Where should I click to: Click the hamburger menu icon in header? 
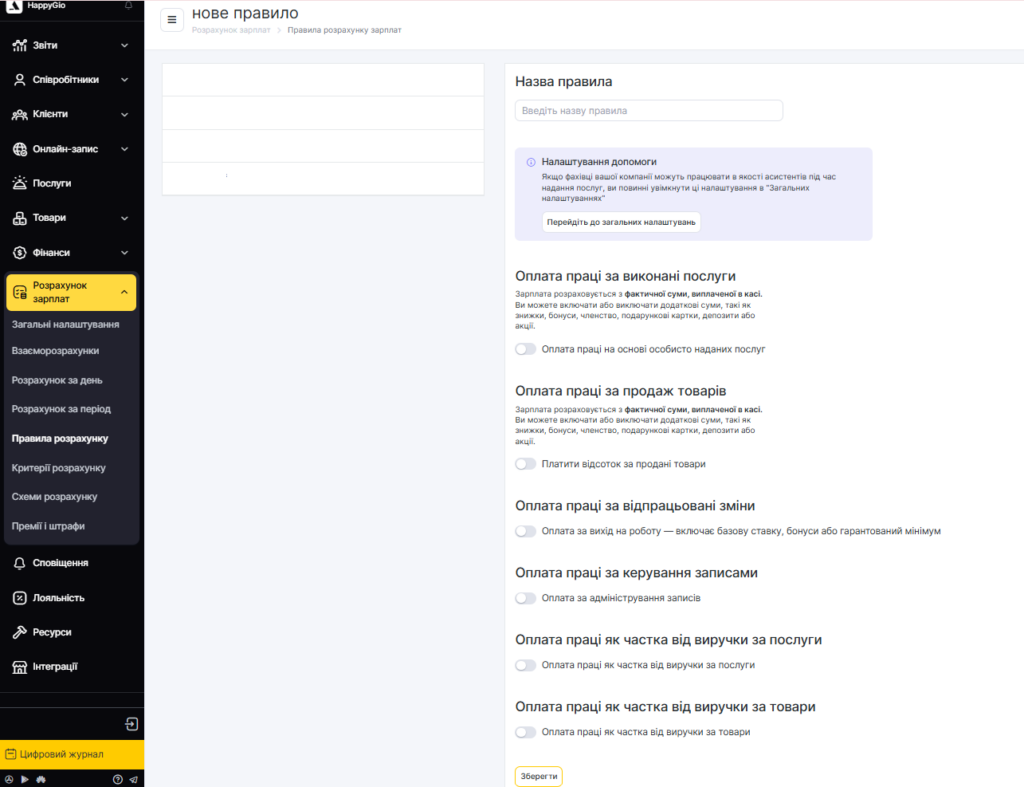point(172,20)
